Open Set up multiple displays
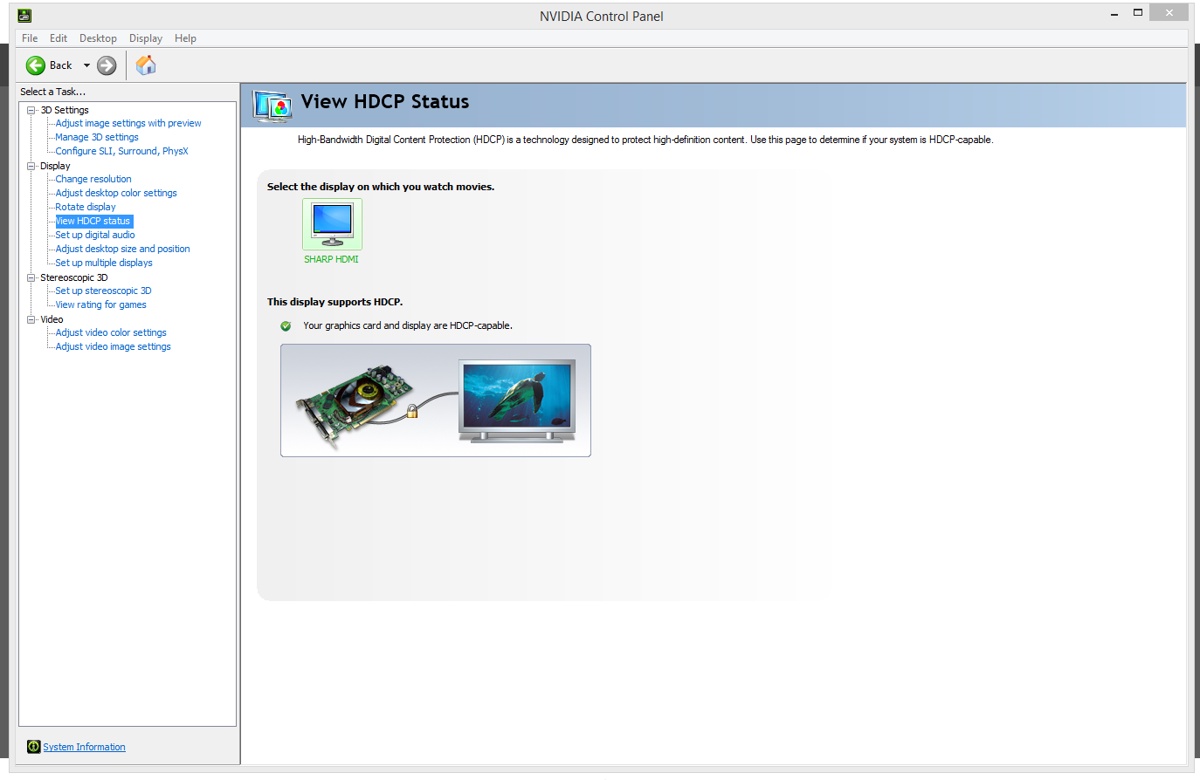Viewport: 1200px width, 780px height. tap(104, 263)
